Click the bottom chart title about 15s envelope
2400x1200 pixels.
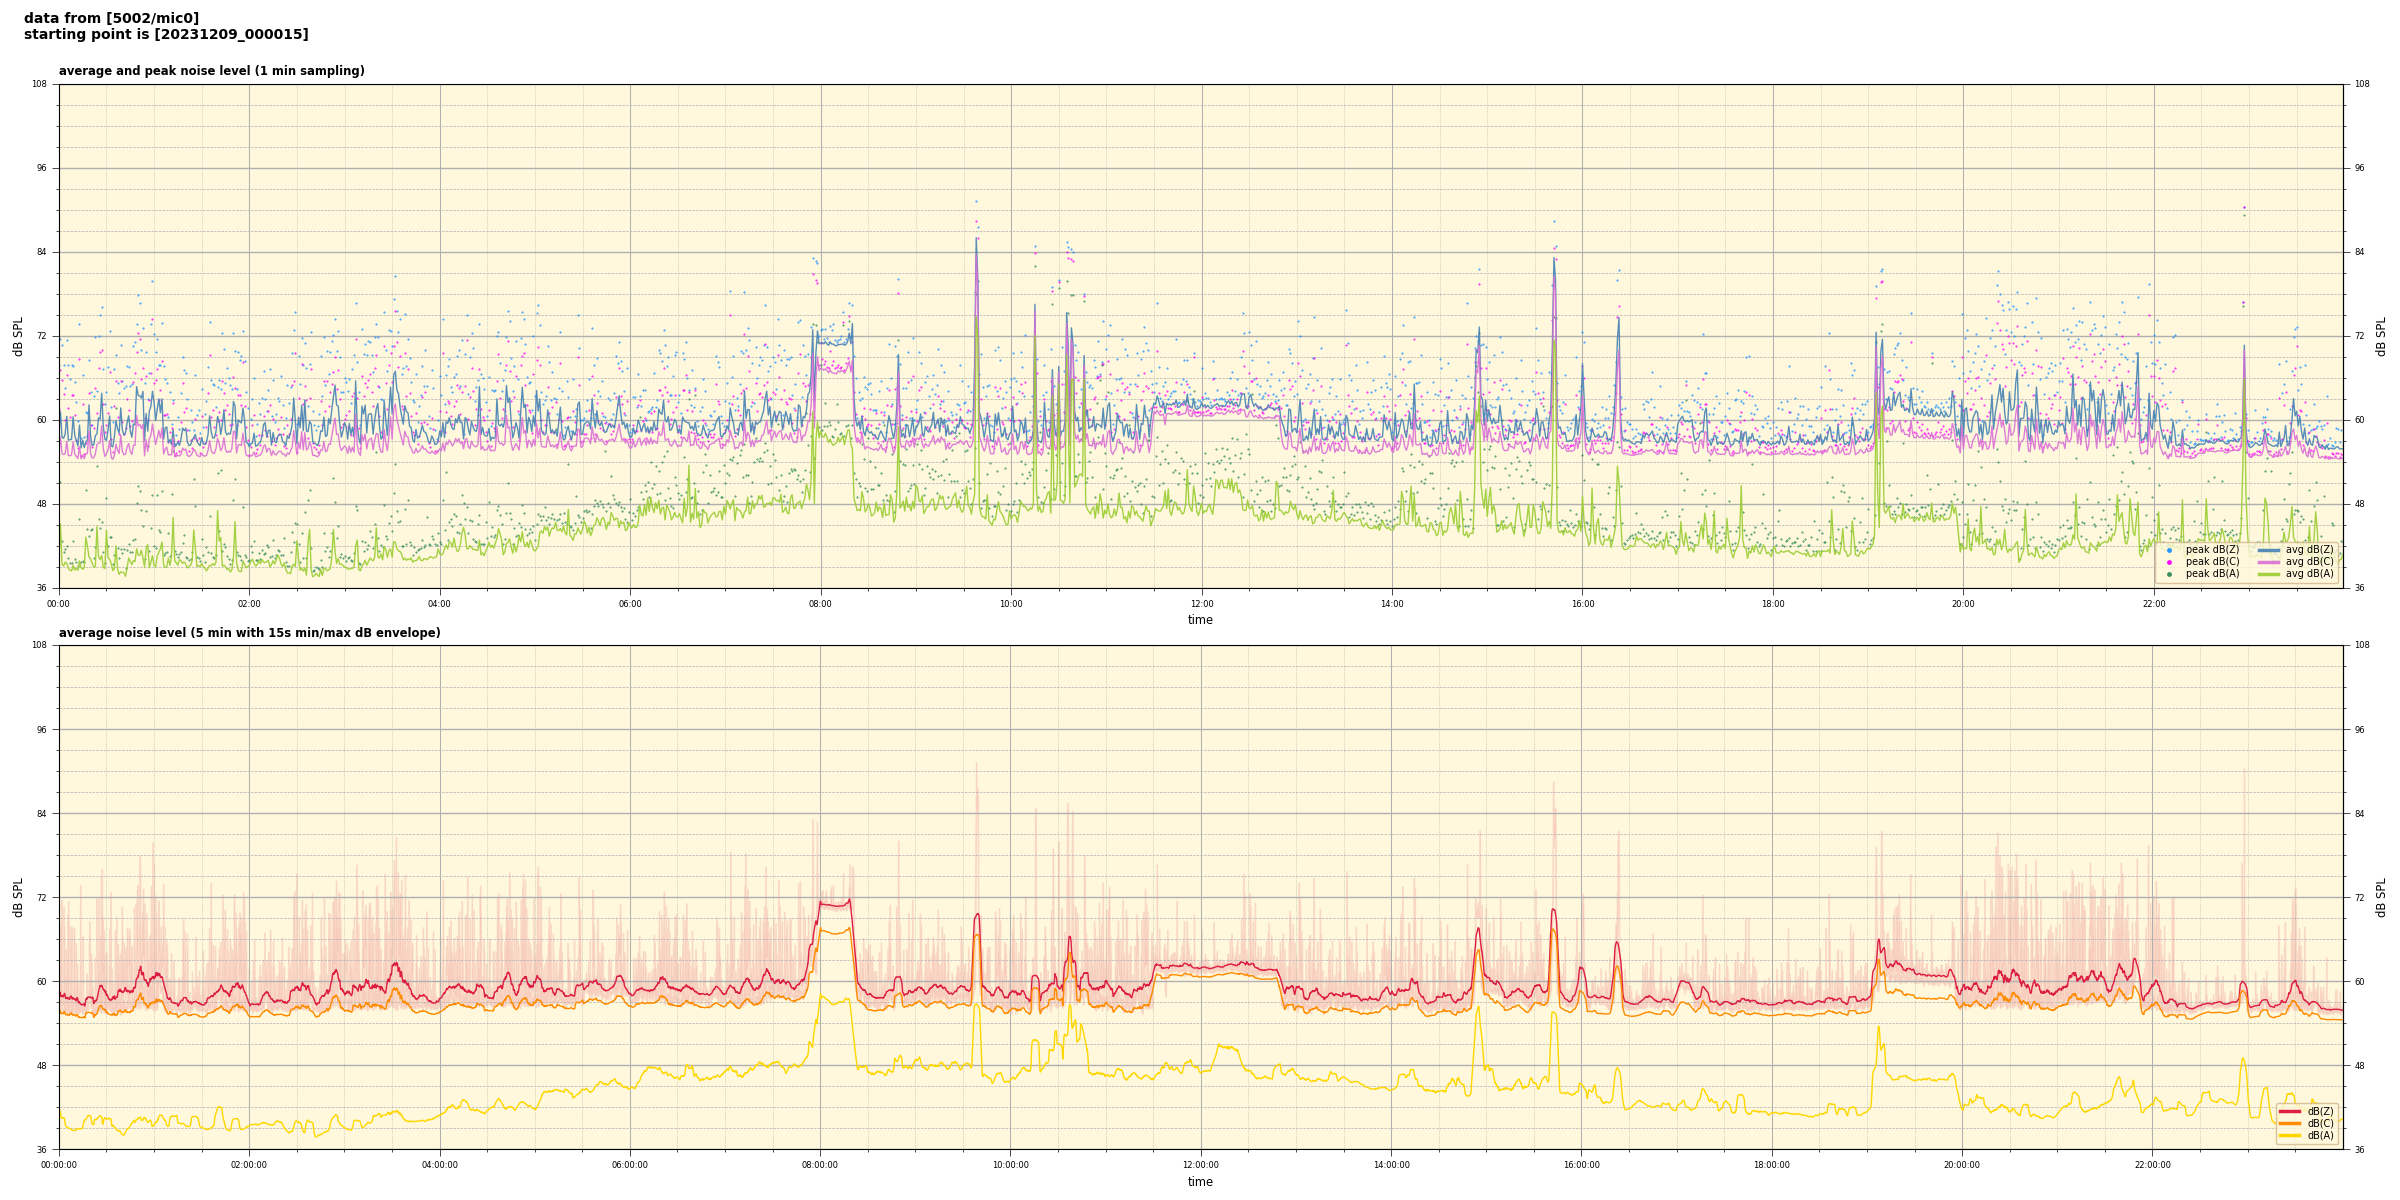(249, 633)
